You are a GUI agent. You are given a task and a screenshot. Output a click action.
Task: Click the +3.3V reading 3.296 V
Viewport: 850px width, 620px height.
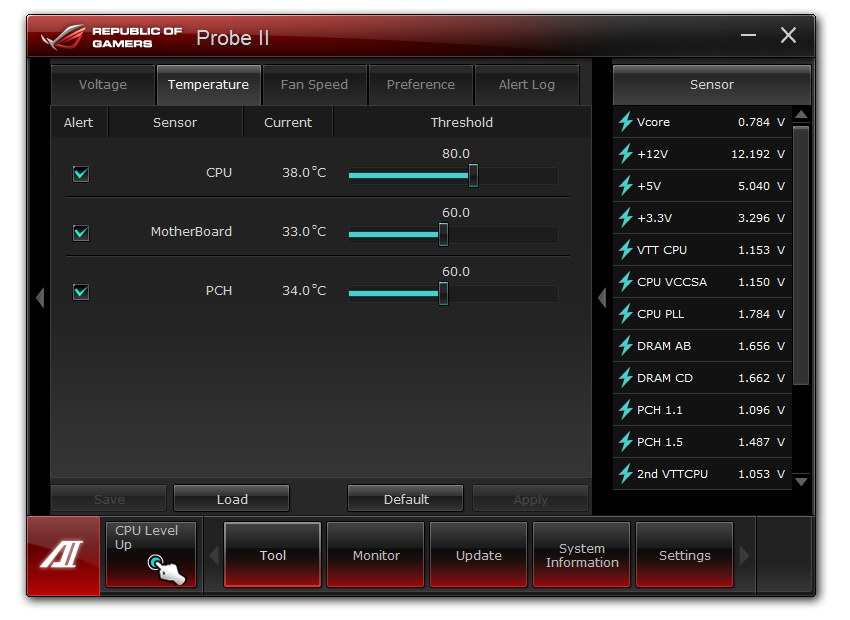[761, 218]
